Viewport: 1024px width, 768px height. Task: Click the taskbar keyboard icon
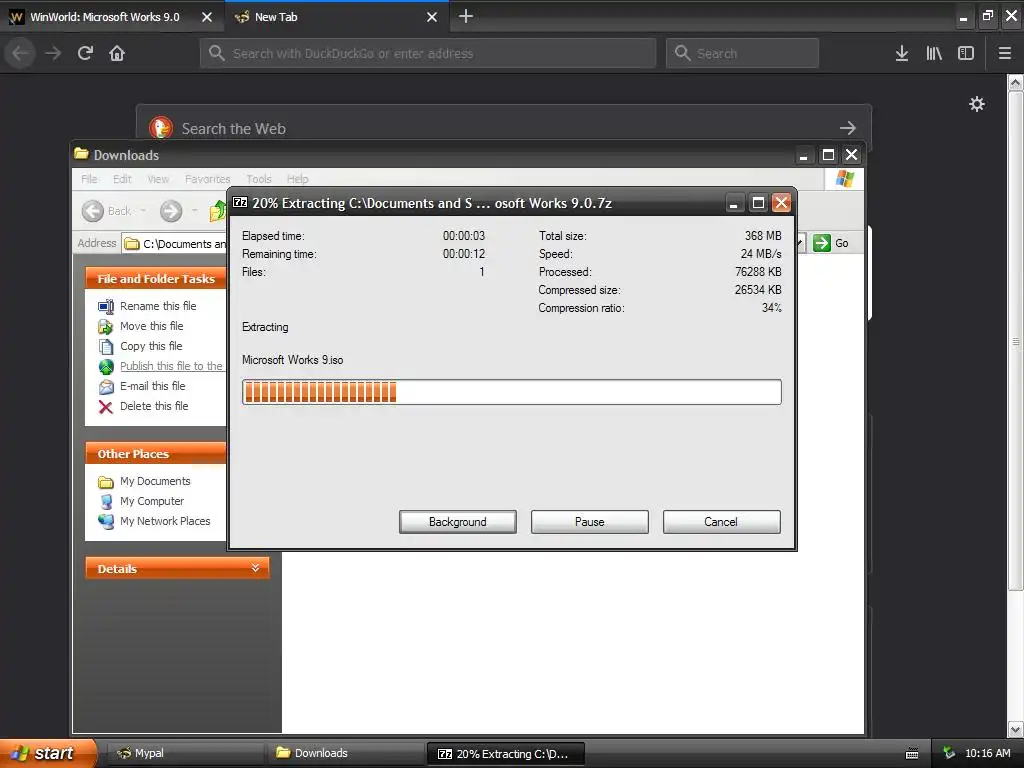tap(912, 754)
